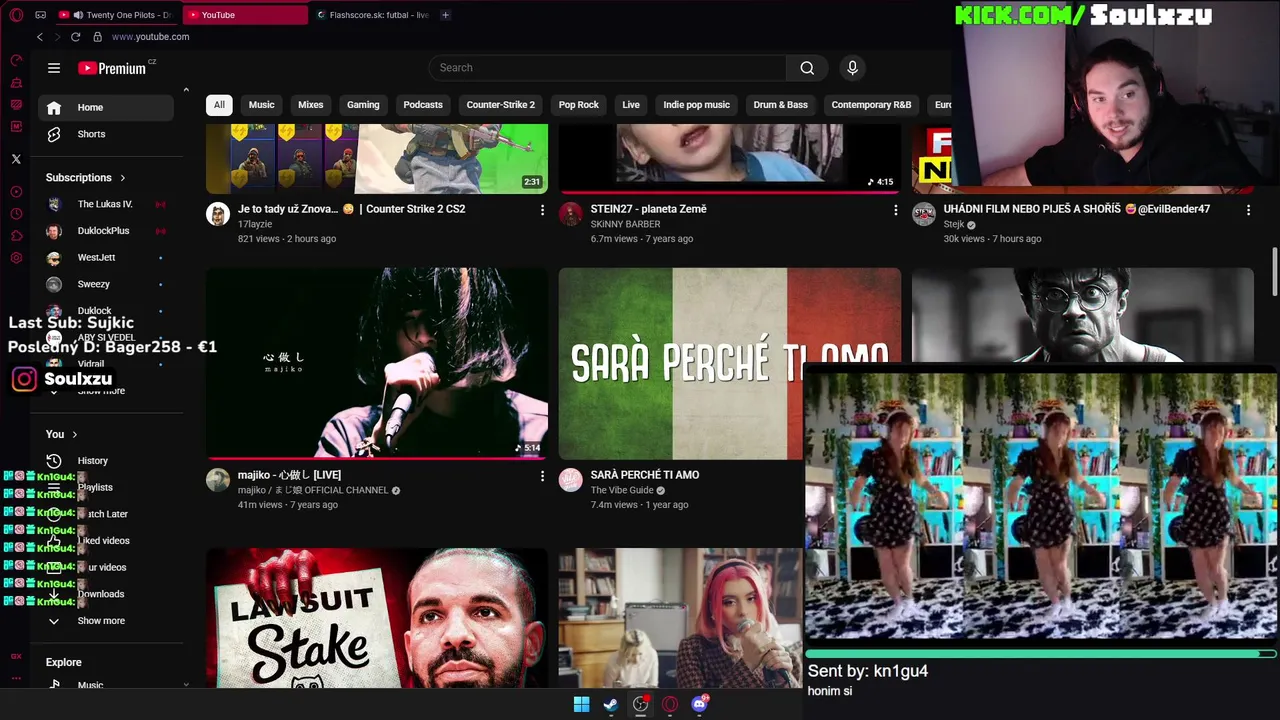Open Windows Start menu
Viewport: 1280px width, 720px height.
[x=581, y=704]
